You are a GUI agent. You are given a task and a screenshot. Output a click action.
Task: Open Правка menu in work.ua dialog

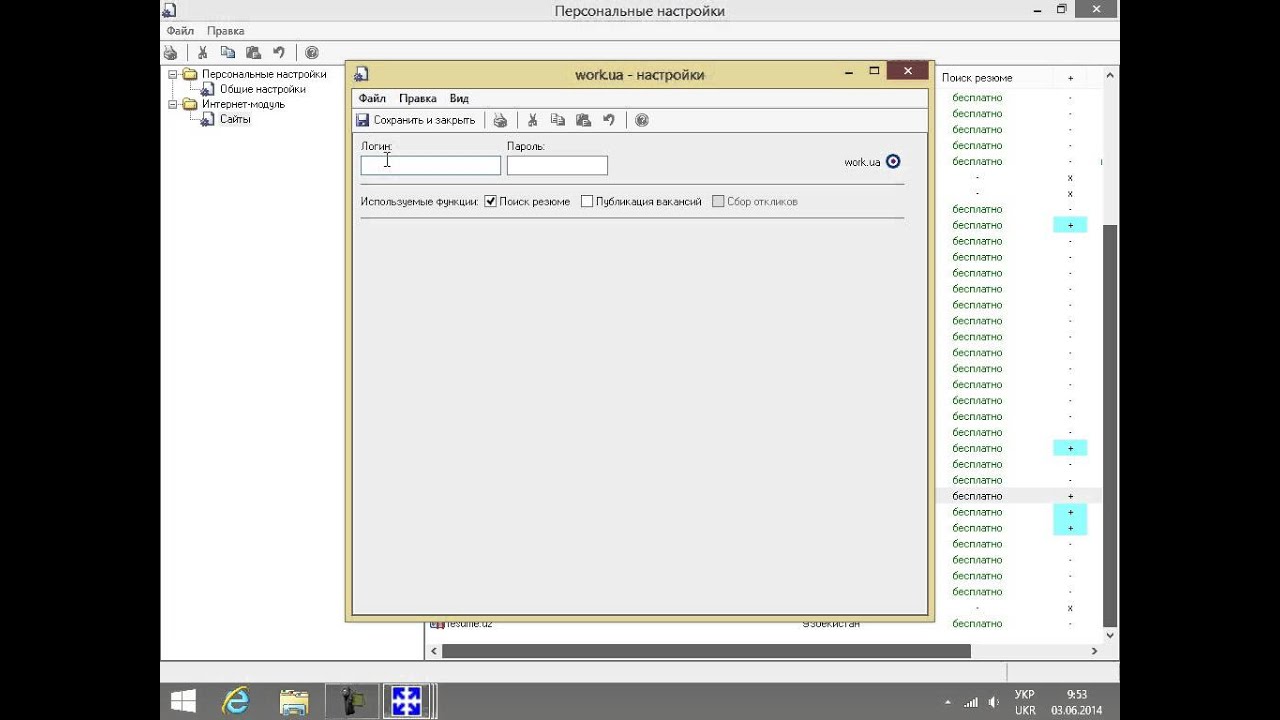click(x=418, y=98)
